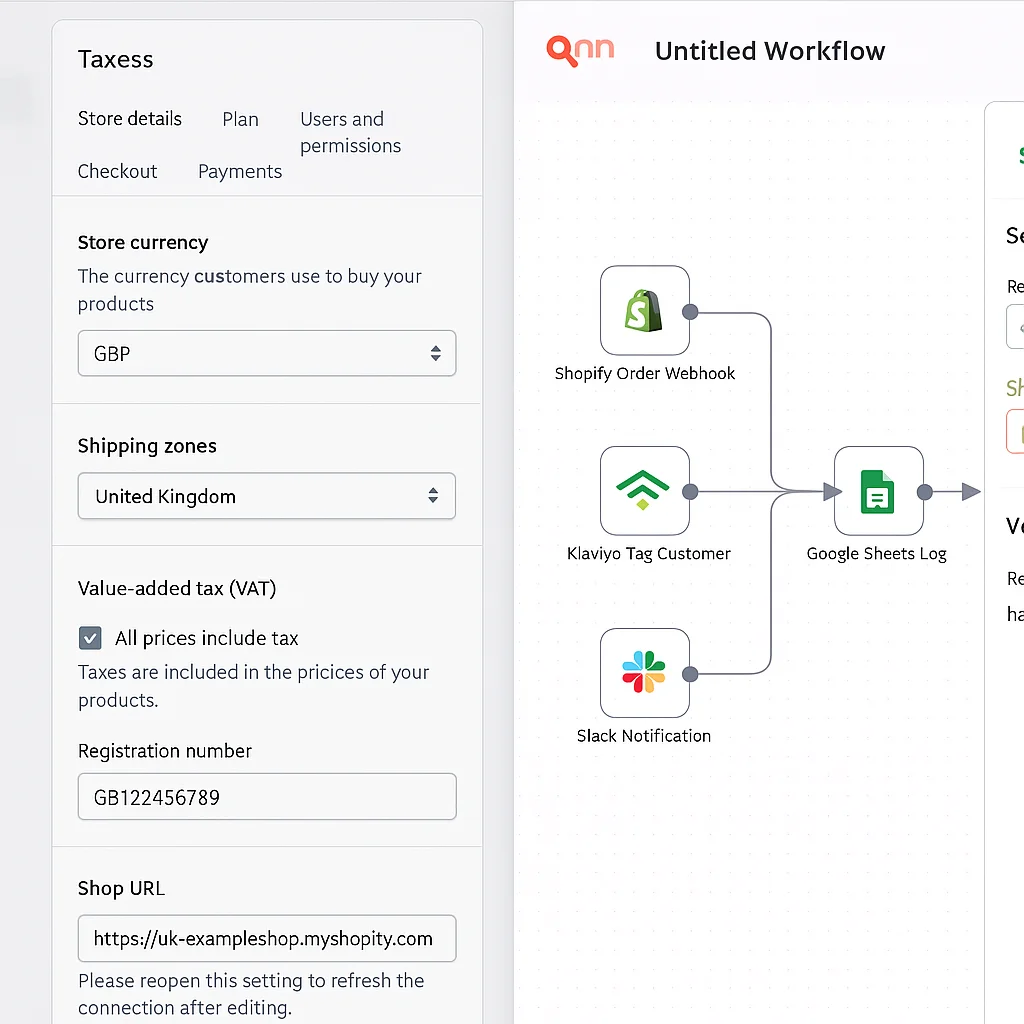Click the Klaviyo Tag Customer label
The image size is (1024, 1024).
[x=648, y=554]
